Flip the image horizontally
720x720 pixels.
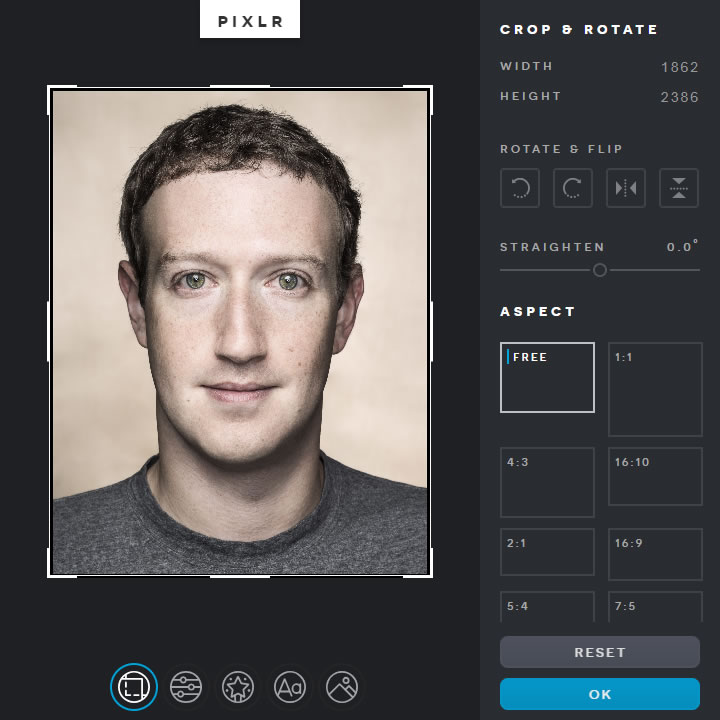(626, 188)
